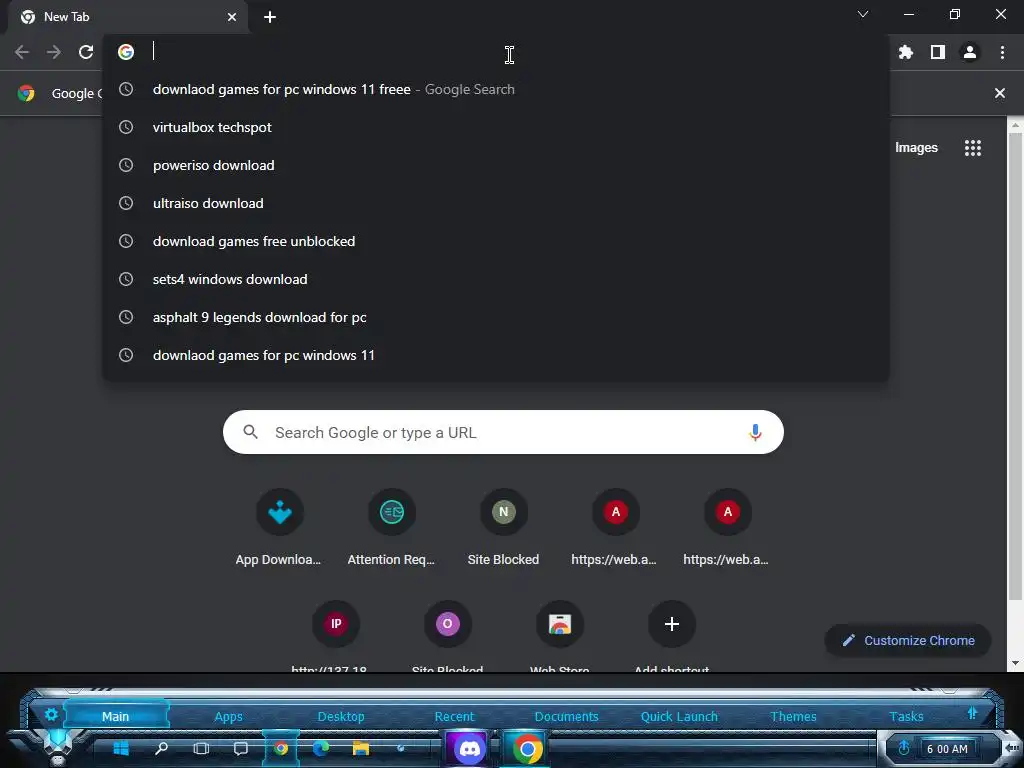Dismiss the Google Chrome infobar
Viewport: 1024px width, 768px height.
pyautogui.click(x=999, y=93)
